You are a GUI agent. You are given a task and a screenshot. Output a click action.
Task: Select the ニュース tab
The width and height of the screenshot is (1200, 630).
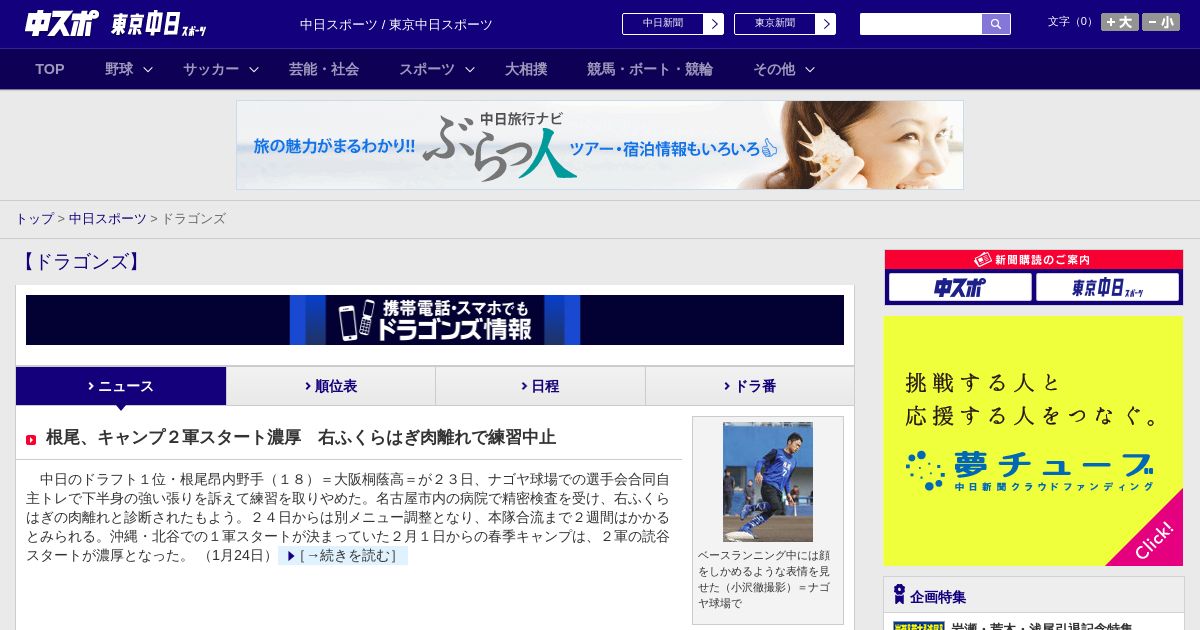tap(121, 386)
